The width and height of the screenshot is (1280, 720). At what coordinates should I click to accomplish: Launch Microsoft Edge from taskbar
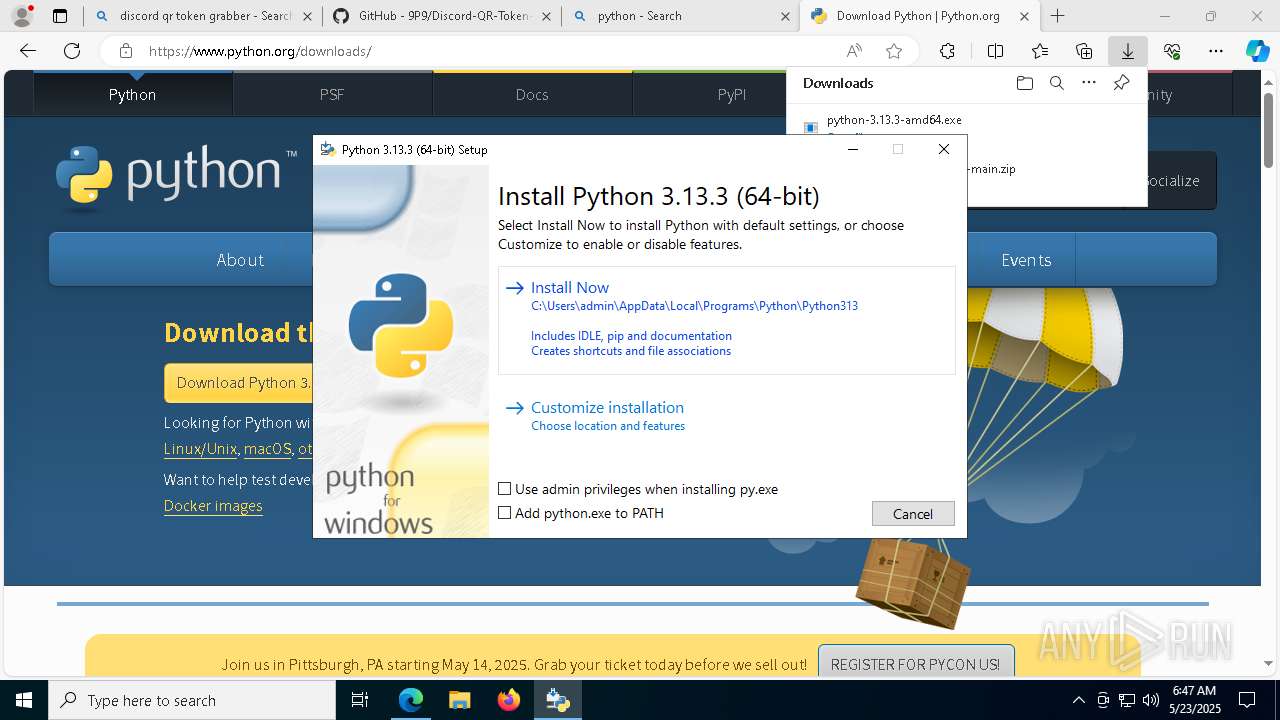click(x=411, y=700)
